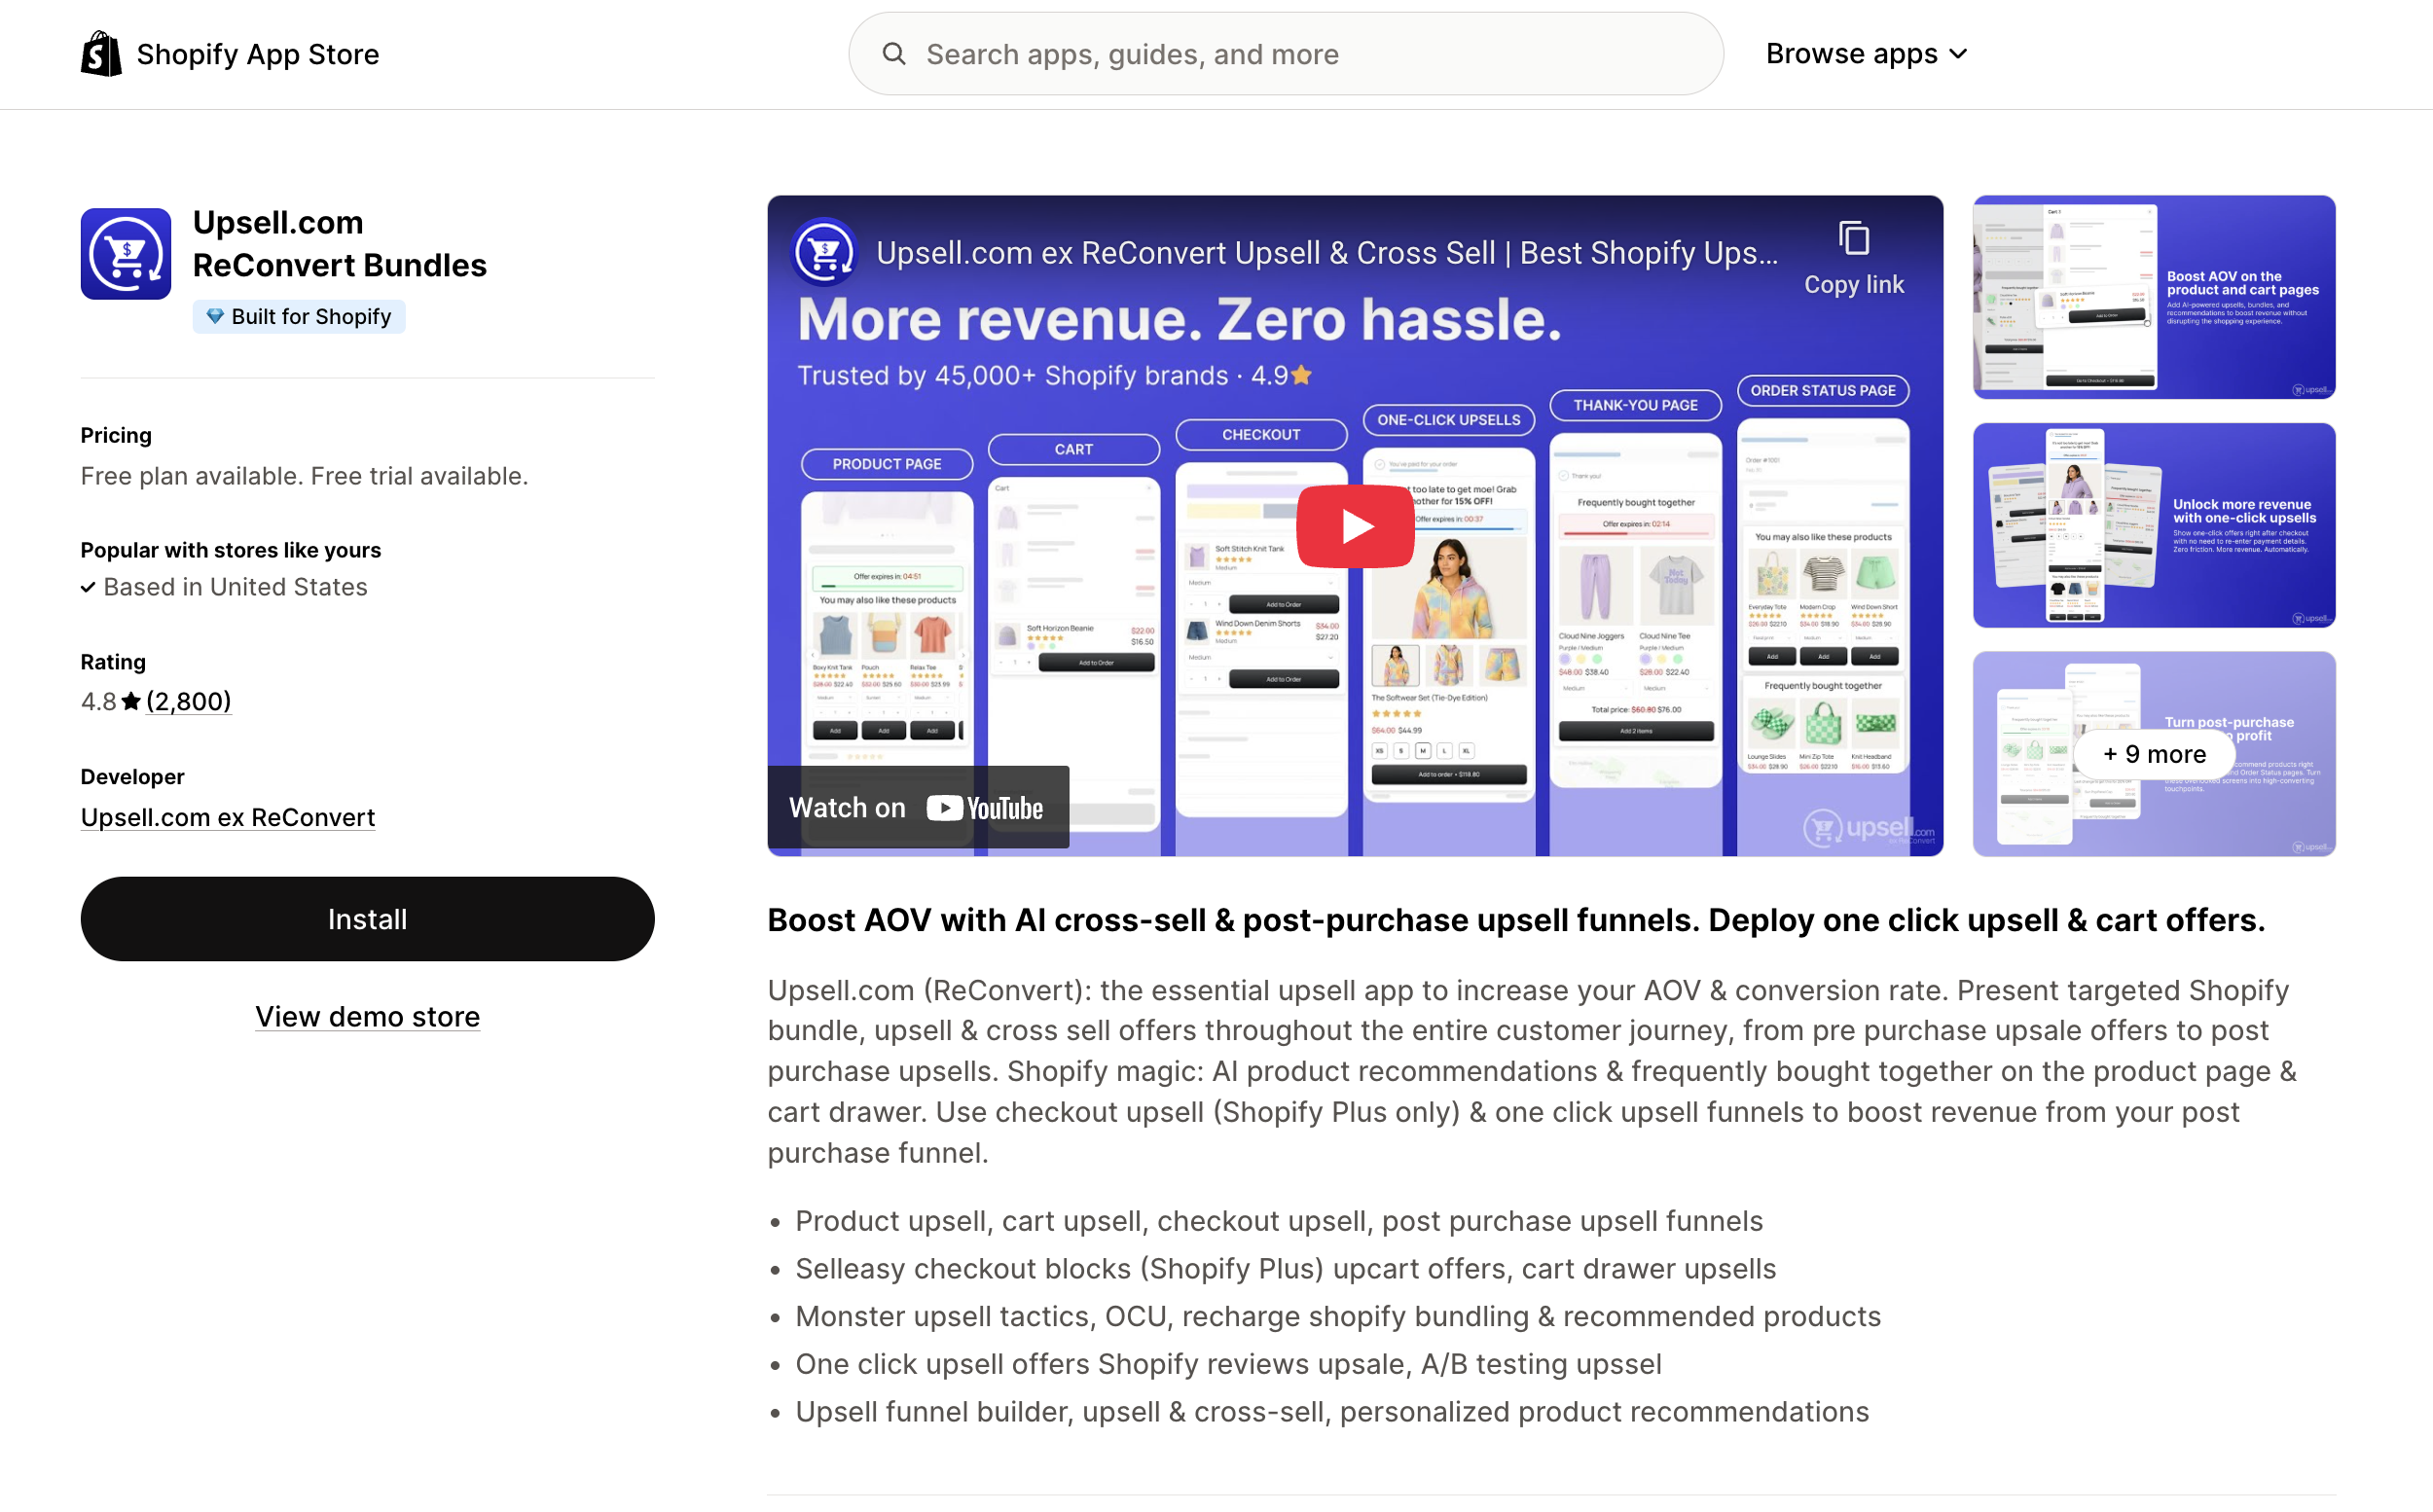Click the YouTube channel avatar in the video

point(824,252)
